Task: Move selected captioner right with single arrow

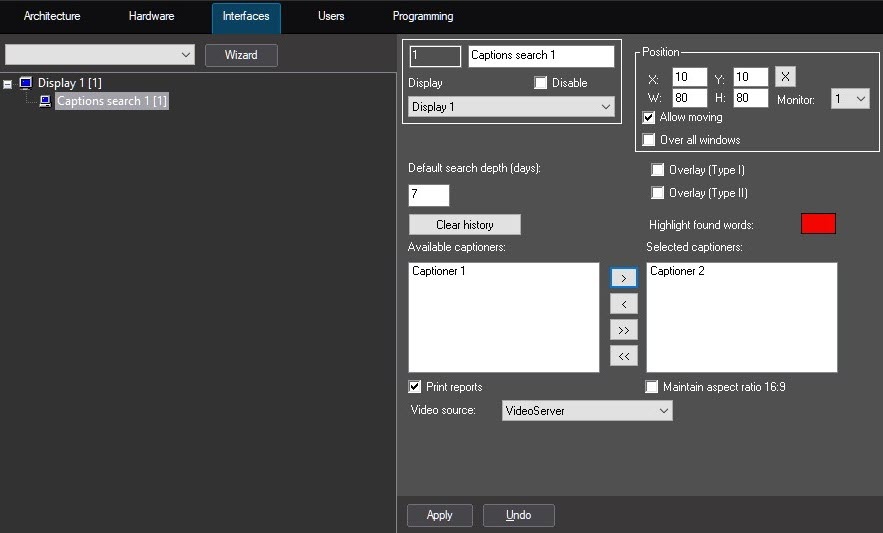Action: tap(623, 278)
